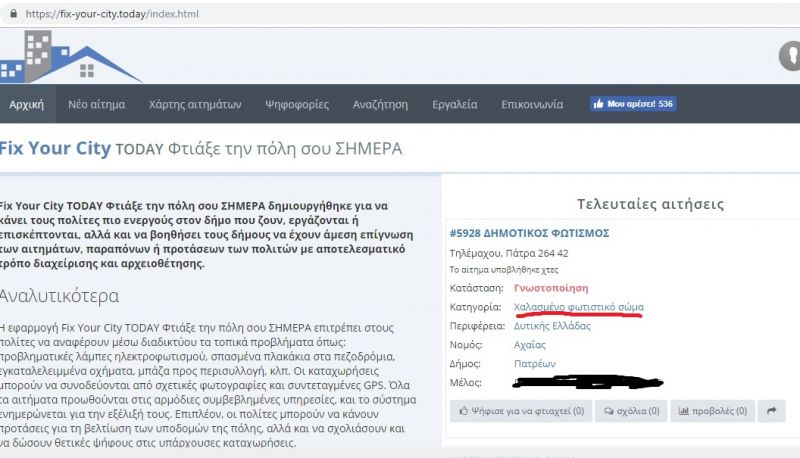Click the Δυτικής Ελλάδας region link
Viewport: 800px width, 458px height.
pos(552,326)
